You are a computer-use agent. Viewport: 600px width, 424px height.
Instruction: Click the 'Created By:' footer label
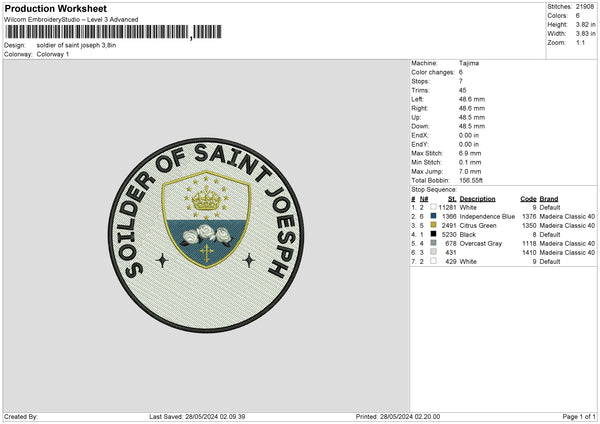[21, 416]
